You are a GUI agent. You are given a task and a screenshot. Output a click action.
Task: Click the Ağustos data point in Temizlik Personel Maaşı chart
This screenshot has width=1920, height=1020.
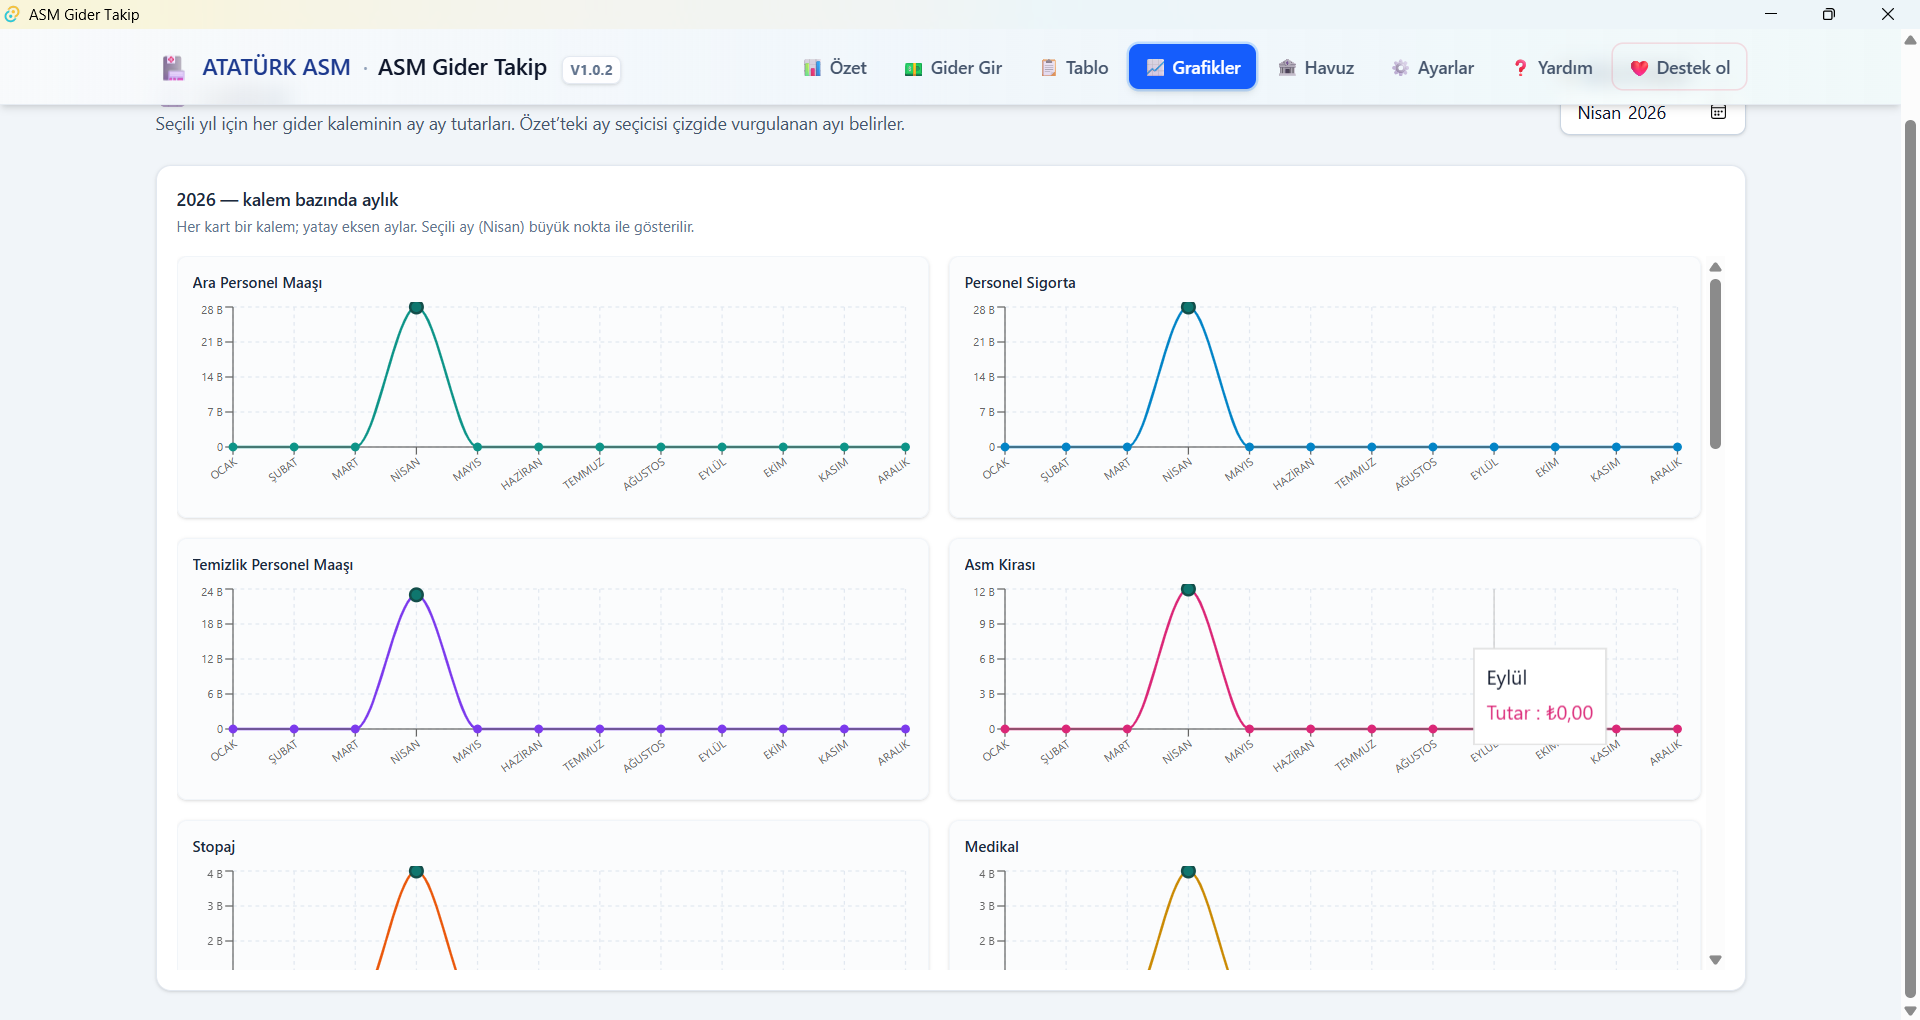(661, 729)
